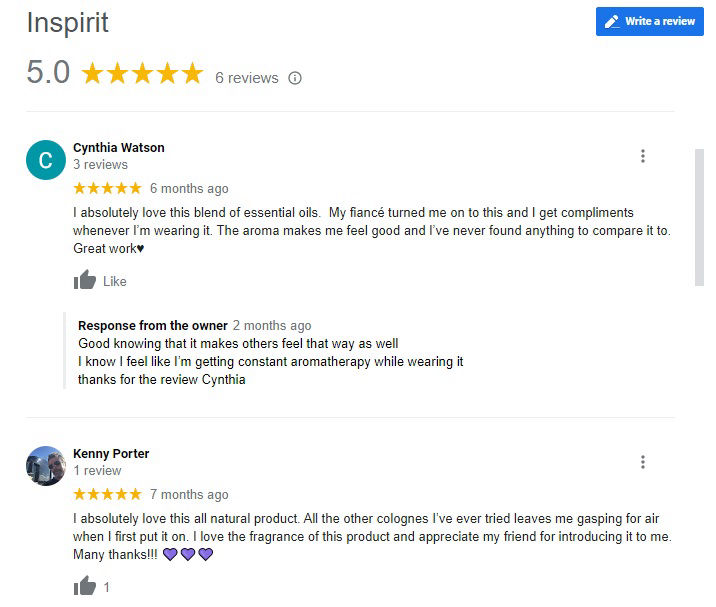Viewport: 716px width, 607px height.
Task: Click the info icon beside 6 reviews
Action: coord(295,78)
